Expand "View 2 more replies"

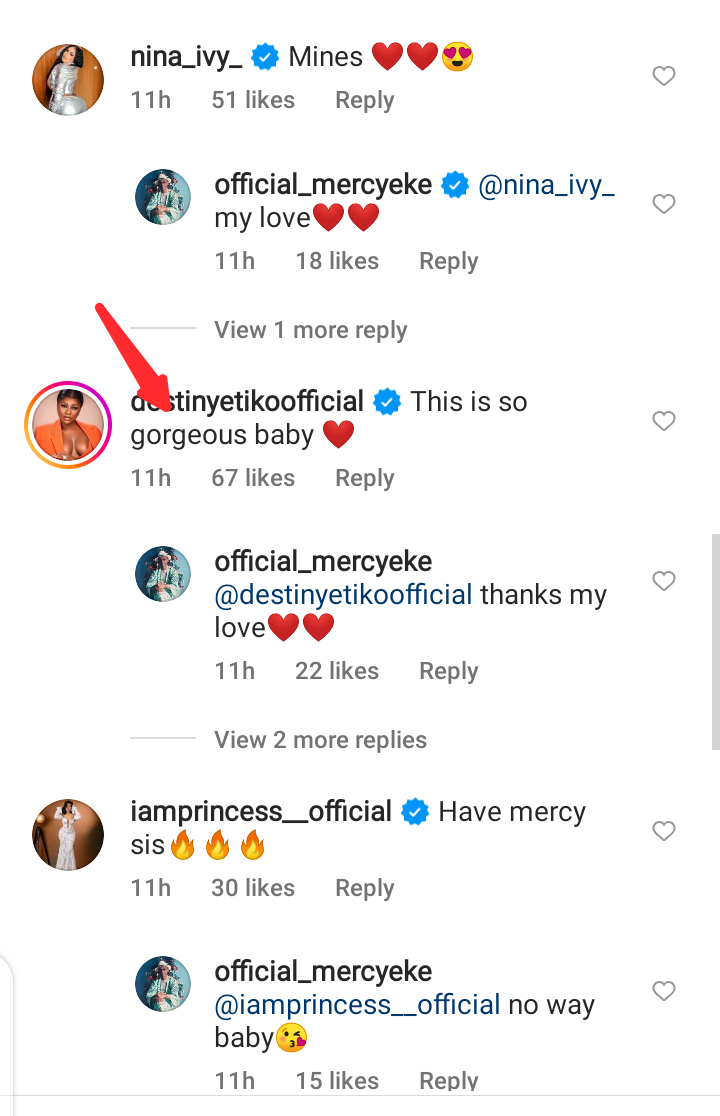tap(320, 740)
